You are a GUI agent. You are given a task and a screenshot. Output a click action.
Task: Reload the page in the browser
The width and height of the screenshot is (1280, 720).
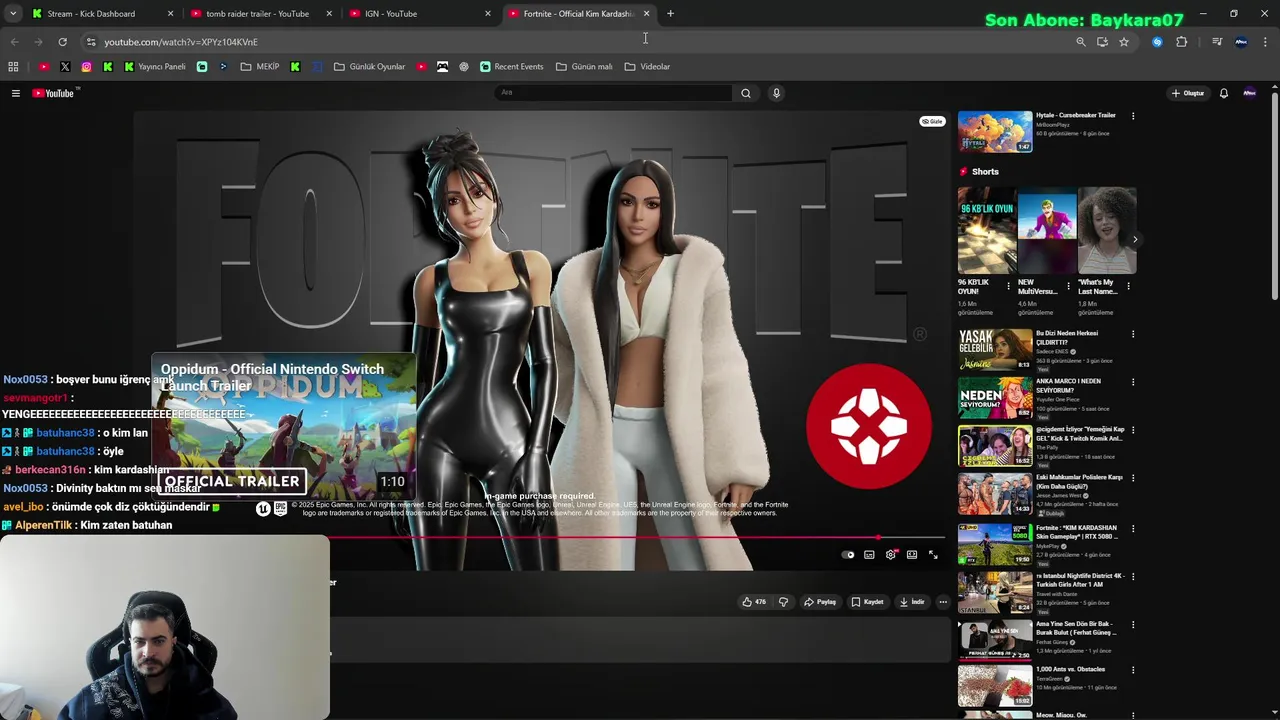pos(62,42)
